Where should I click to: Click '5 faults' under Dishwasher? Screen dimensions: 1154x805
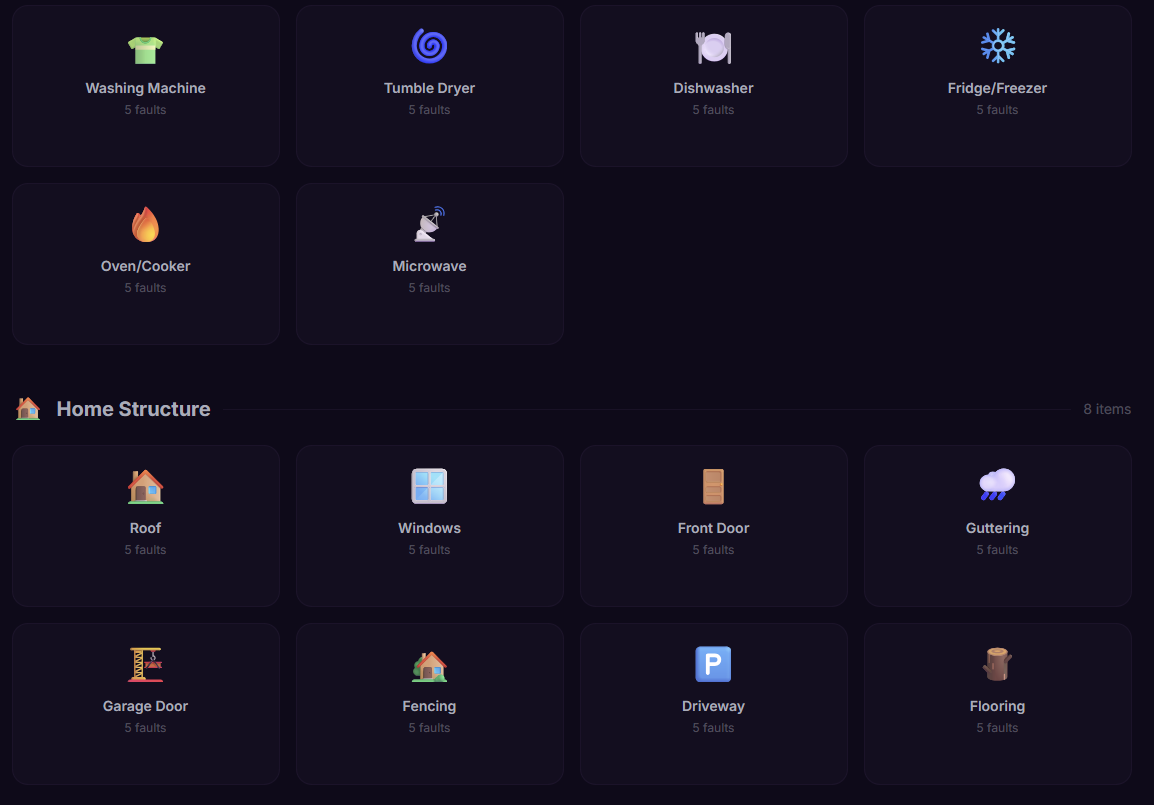pyautogui.click(x=713, y=110)
